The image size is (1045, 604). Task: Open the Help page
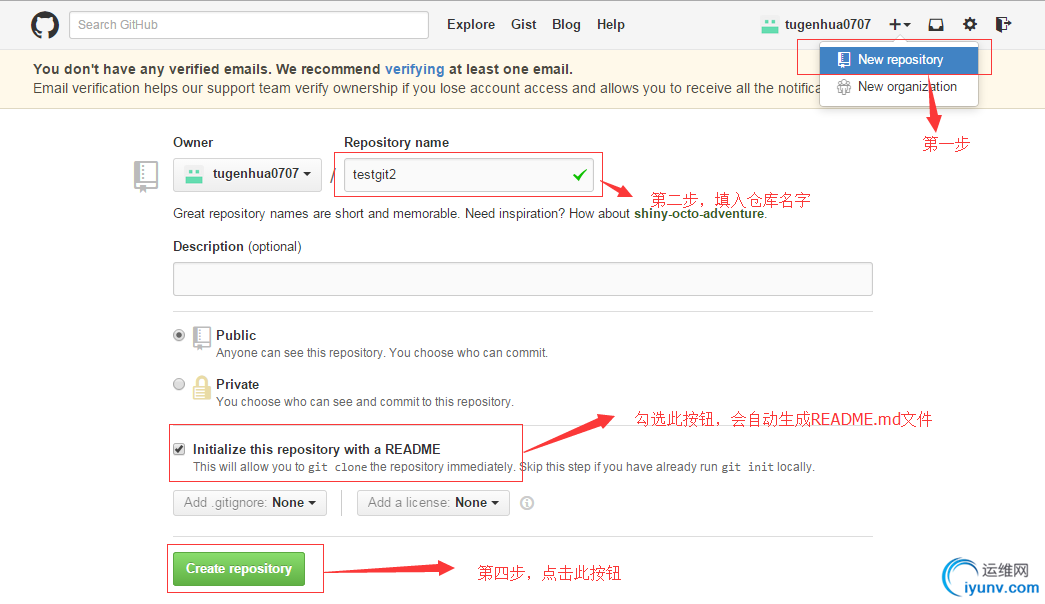pyautogui.click(x=610, y=25)
